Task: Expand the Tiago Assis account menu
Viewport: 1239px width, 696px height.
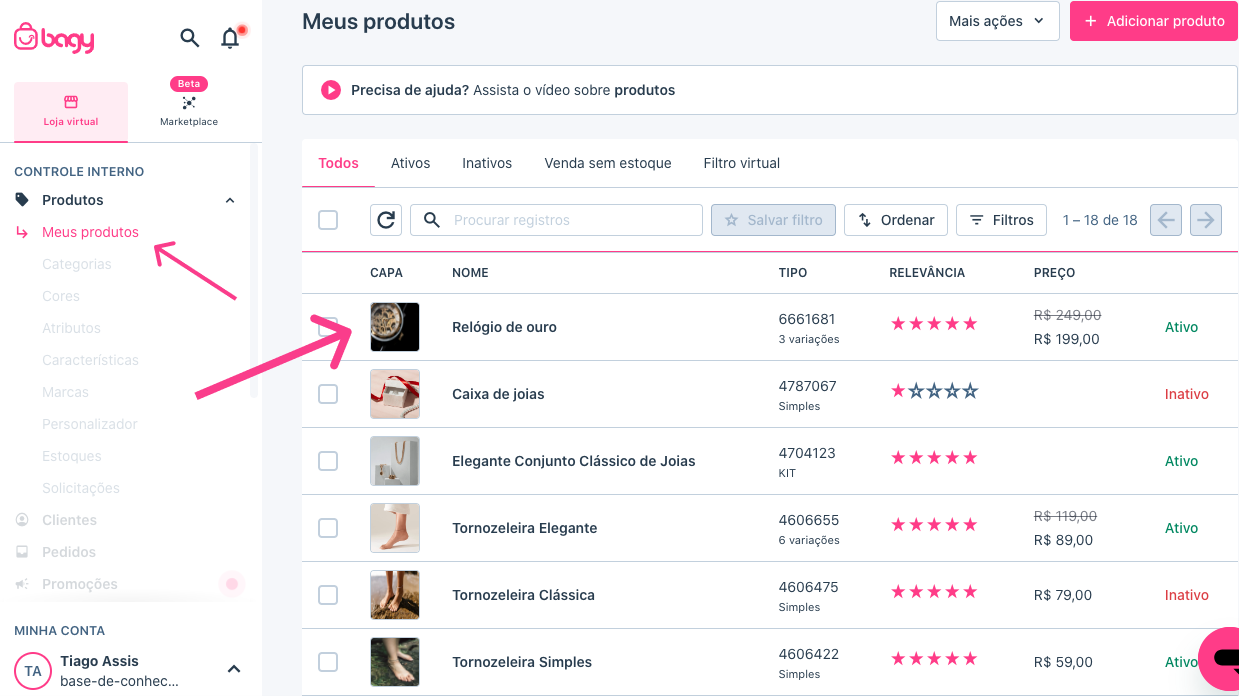Action: (234, 669)
